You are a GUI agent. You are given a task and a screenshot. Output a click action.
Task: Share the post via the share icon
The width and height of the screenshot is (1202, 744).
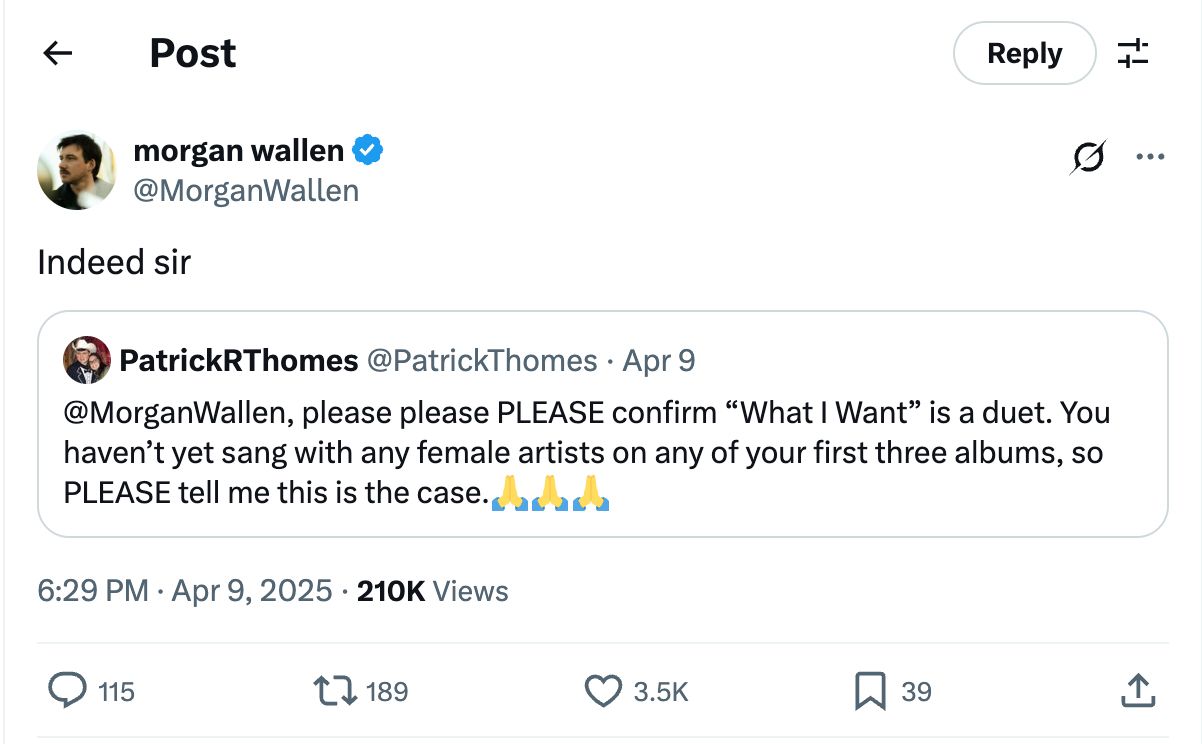(1140, 691)
